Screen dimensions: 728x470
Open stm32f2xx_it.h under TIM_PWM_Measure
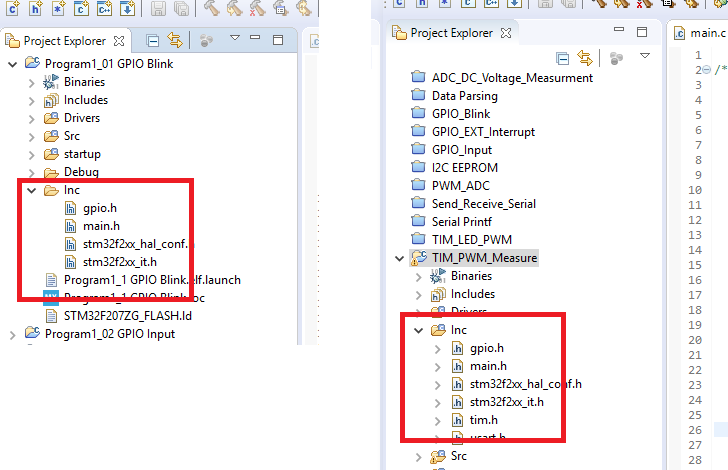tap(507, 402)
